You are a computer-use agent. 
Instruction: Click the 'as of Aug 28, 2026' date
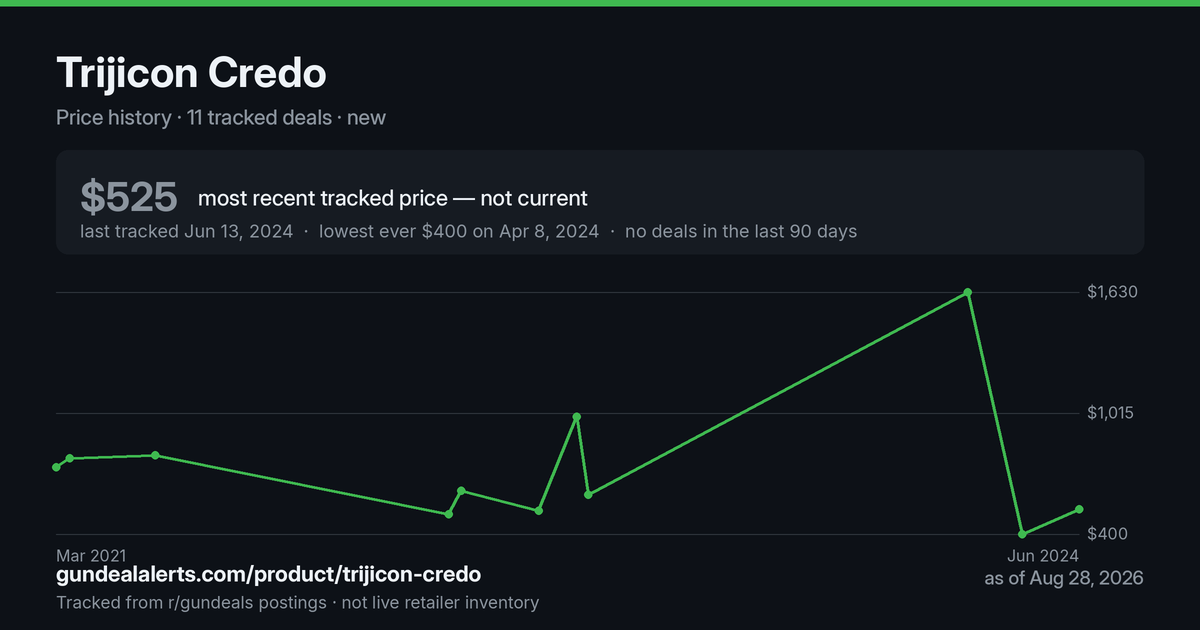tap(1064, 578)
